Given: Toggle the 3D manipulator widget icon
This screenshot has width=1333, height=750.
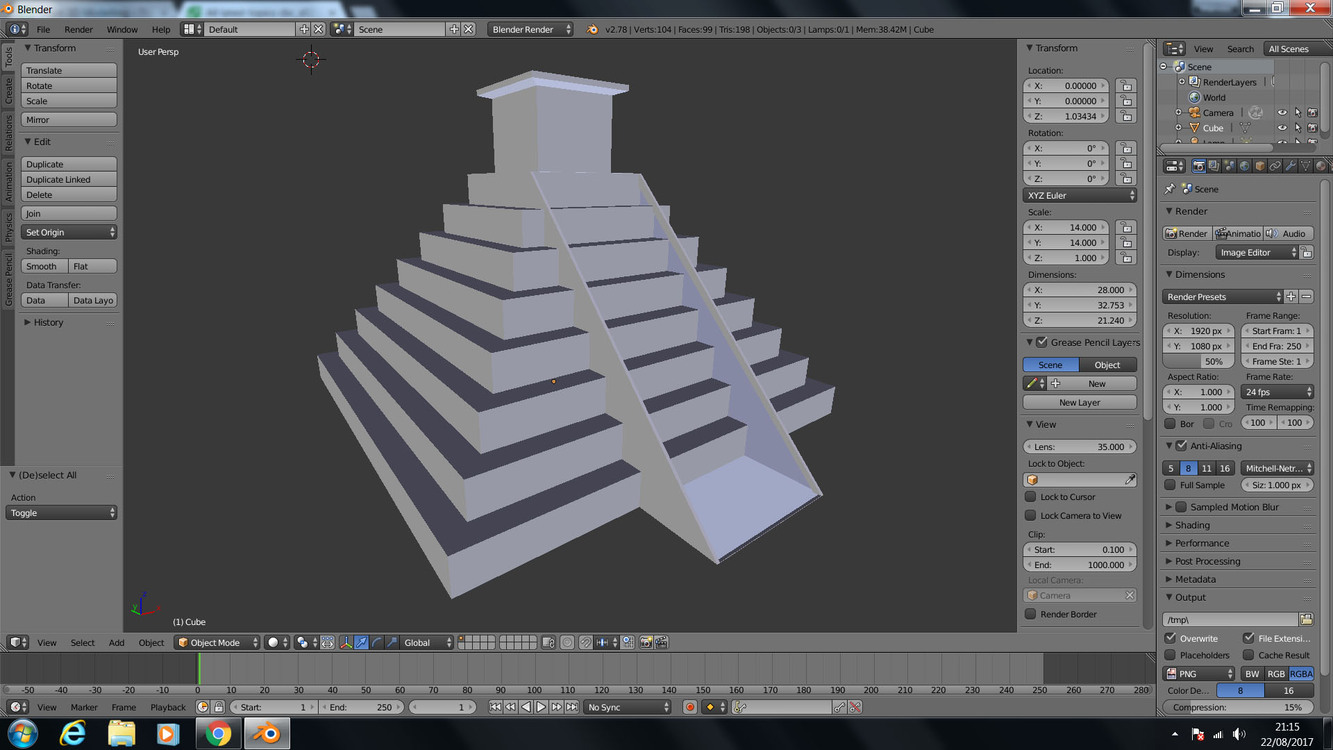Looking at the screenshot, I should [345, 643].
